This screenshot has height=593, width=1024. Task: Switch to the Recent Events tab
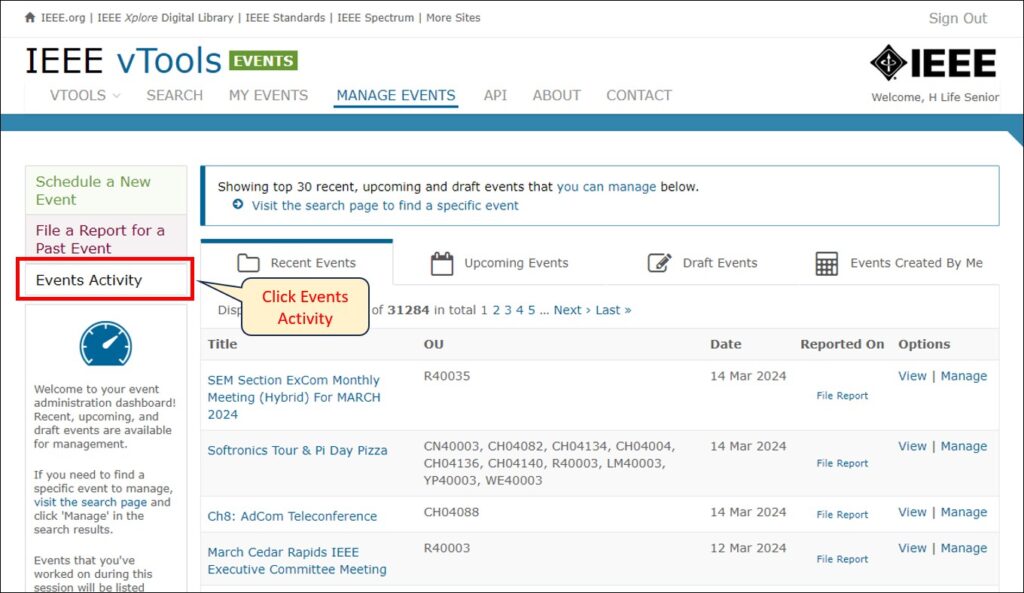click(297, 263)
